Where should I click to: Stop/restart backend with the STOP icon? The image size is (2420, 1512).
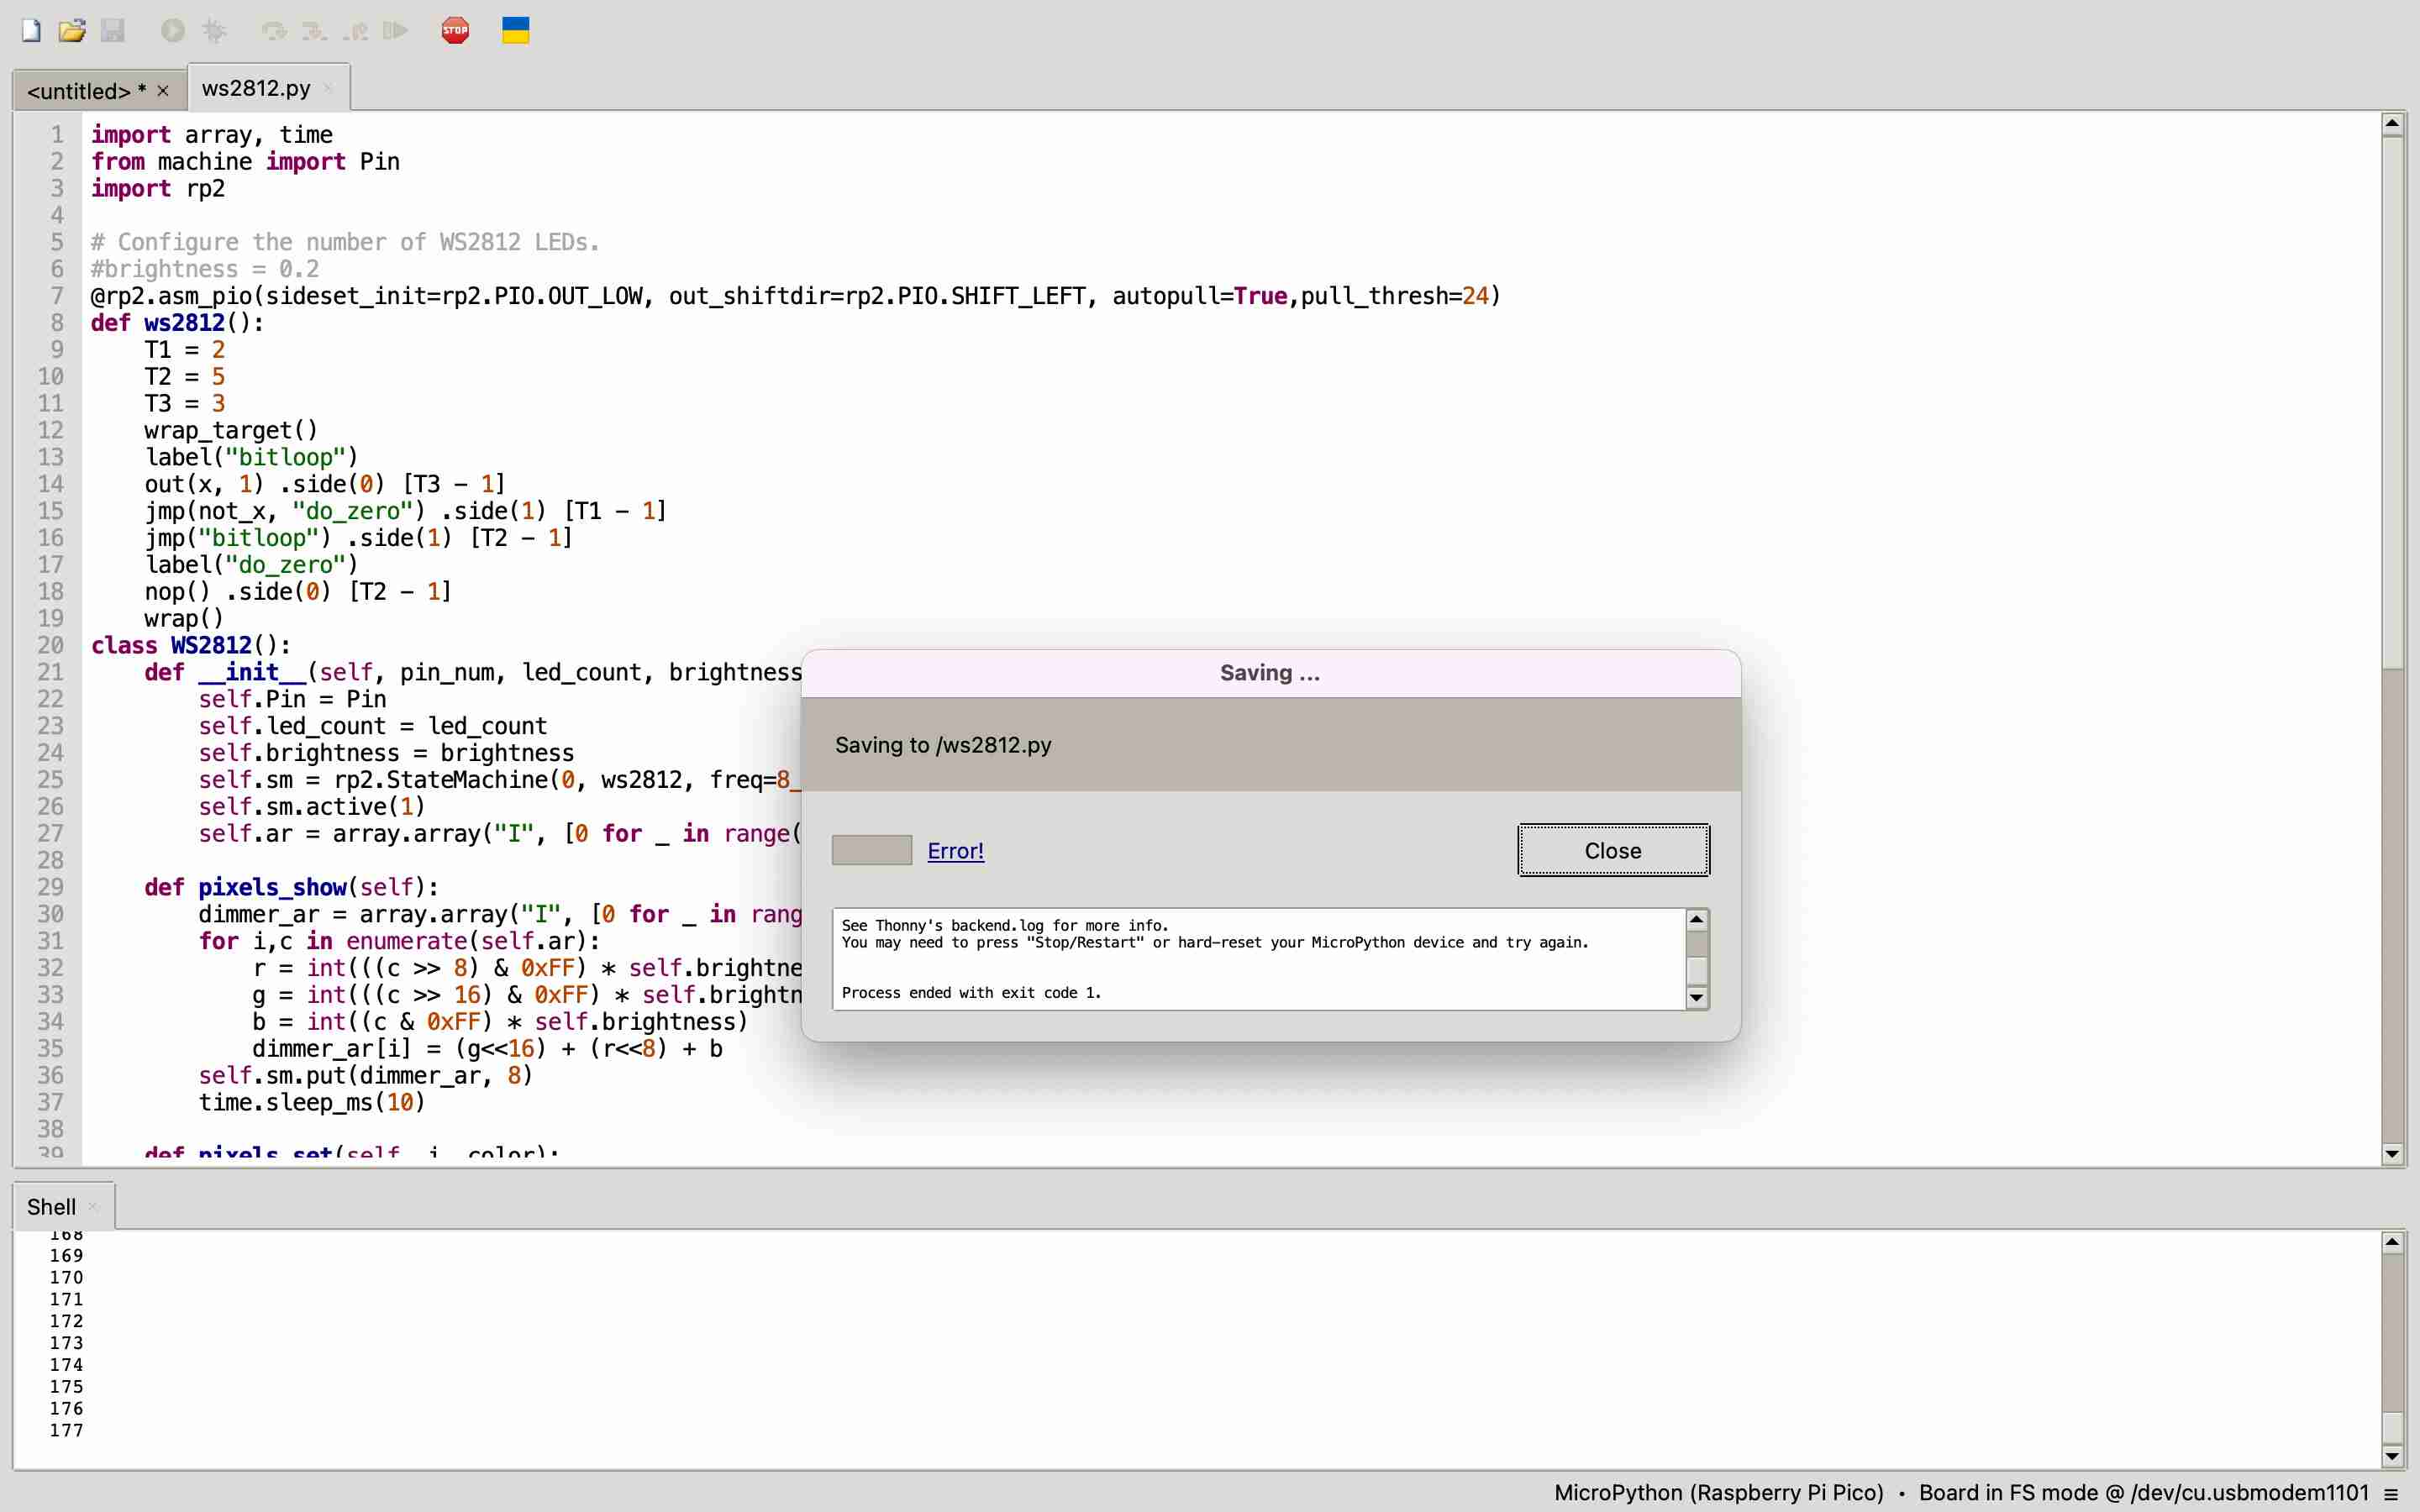pyautogui.click(x=455, y=31)
